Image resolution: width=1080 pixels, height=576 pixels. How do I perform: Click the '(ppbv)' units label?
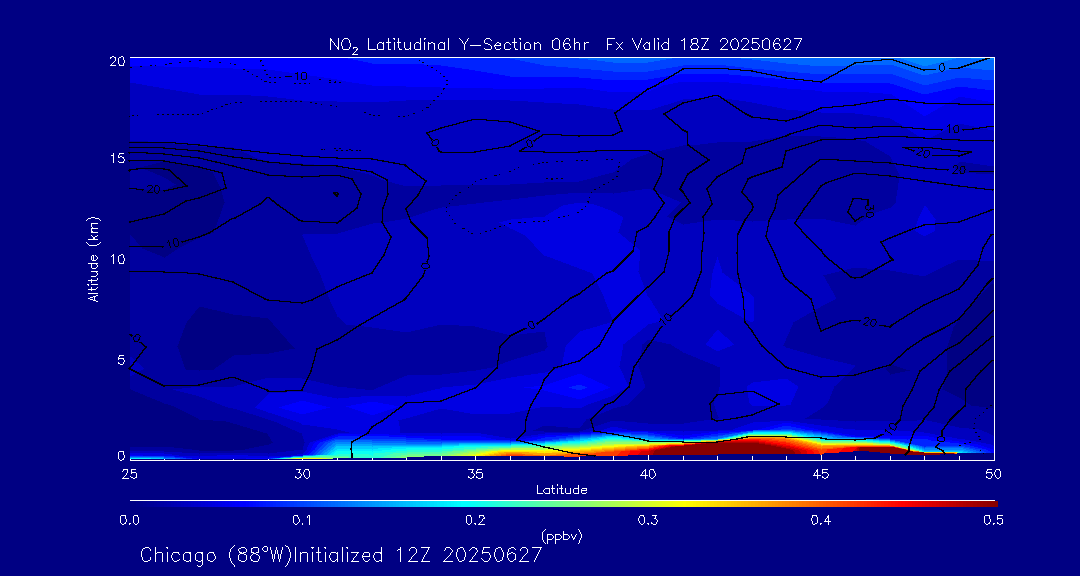pos(562,537)
